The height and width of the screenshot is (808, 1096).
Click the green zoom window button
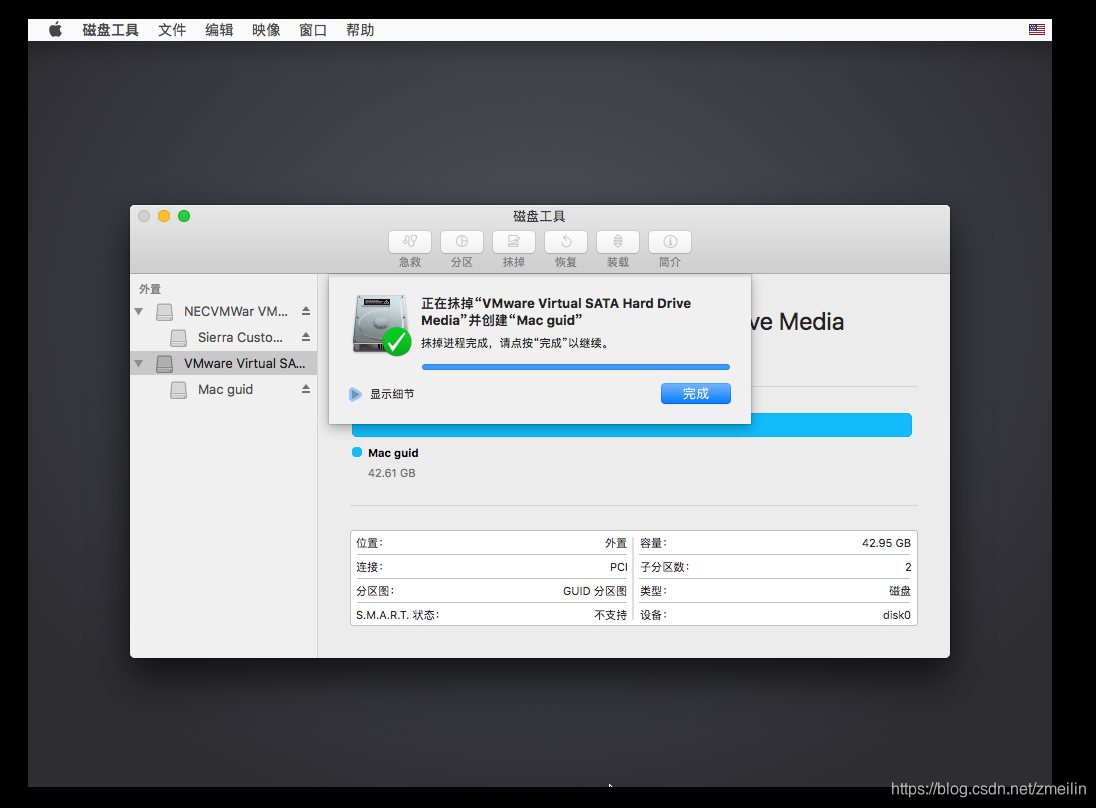[184, 216]
